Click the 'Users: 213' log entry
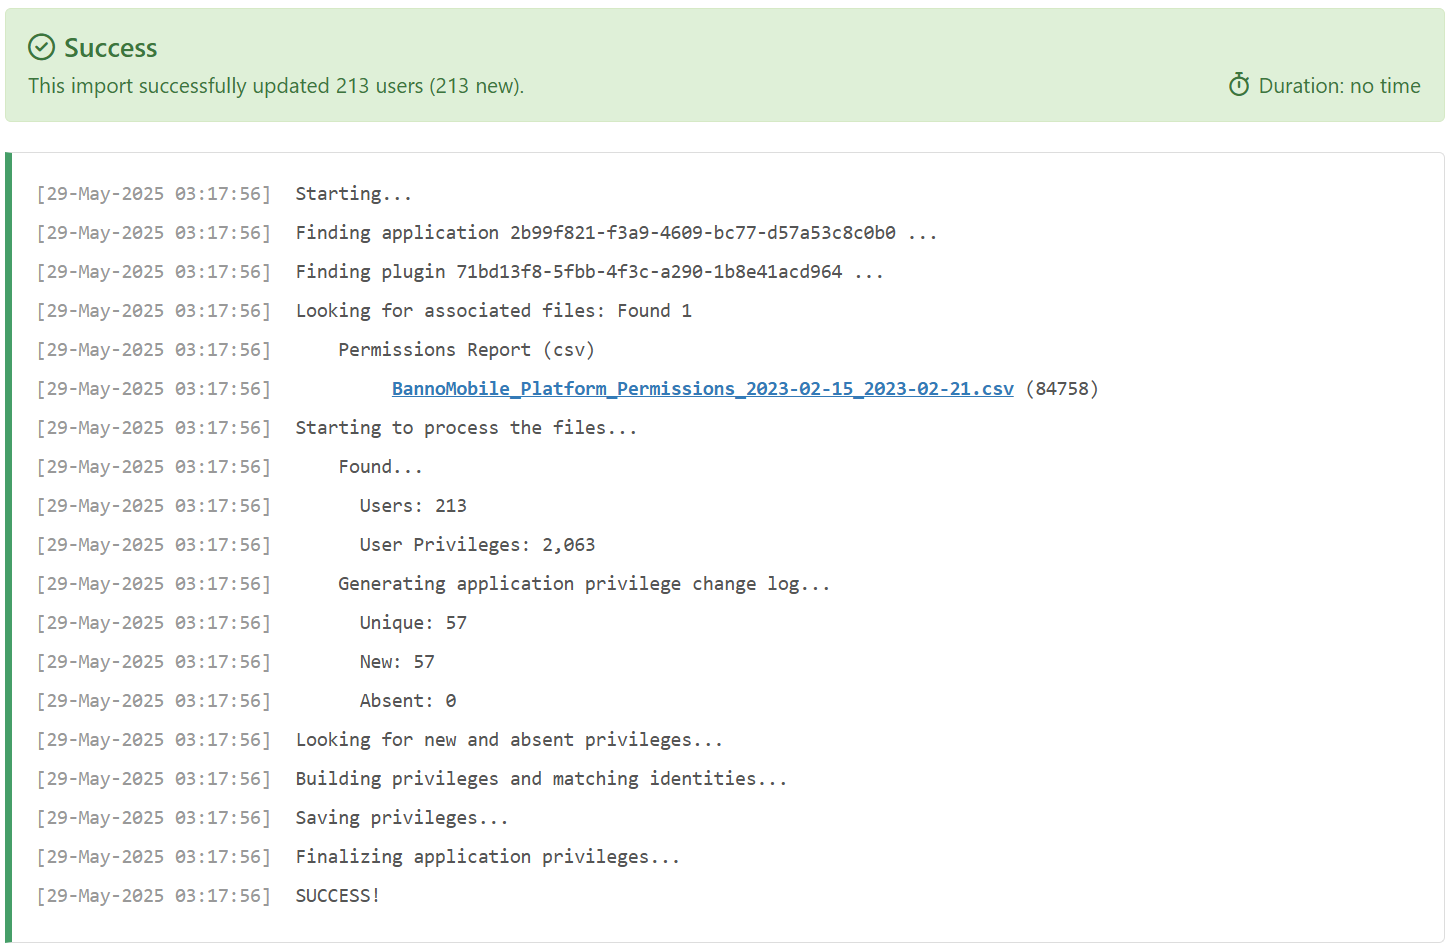 (x=413, y=506)
